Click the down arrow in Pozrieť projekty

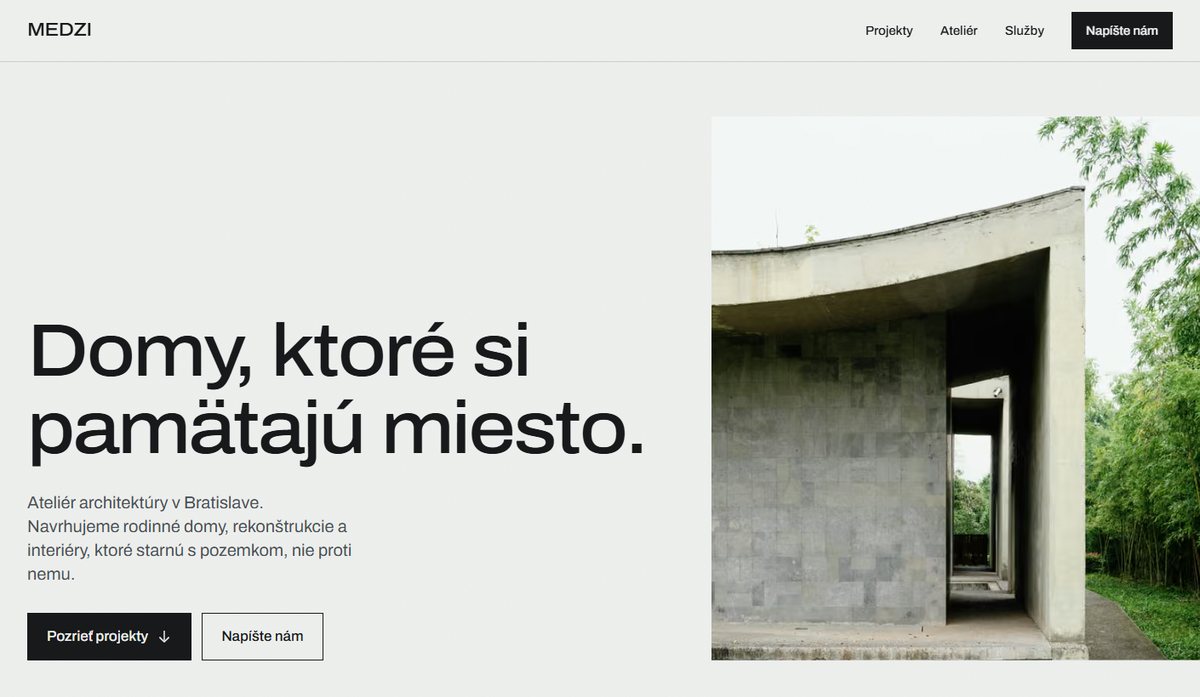coord(164,637)
